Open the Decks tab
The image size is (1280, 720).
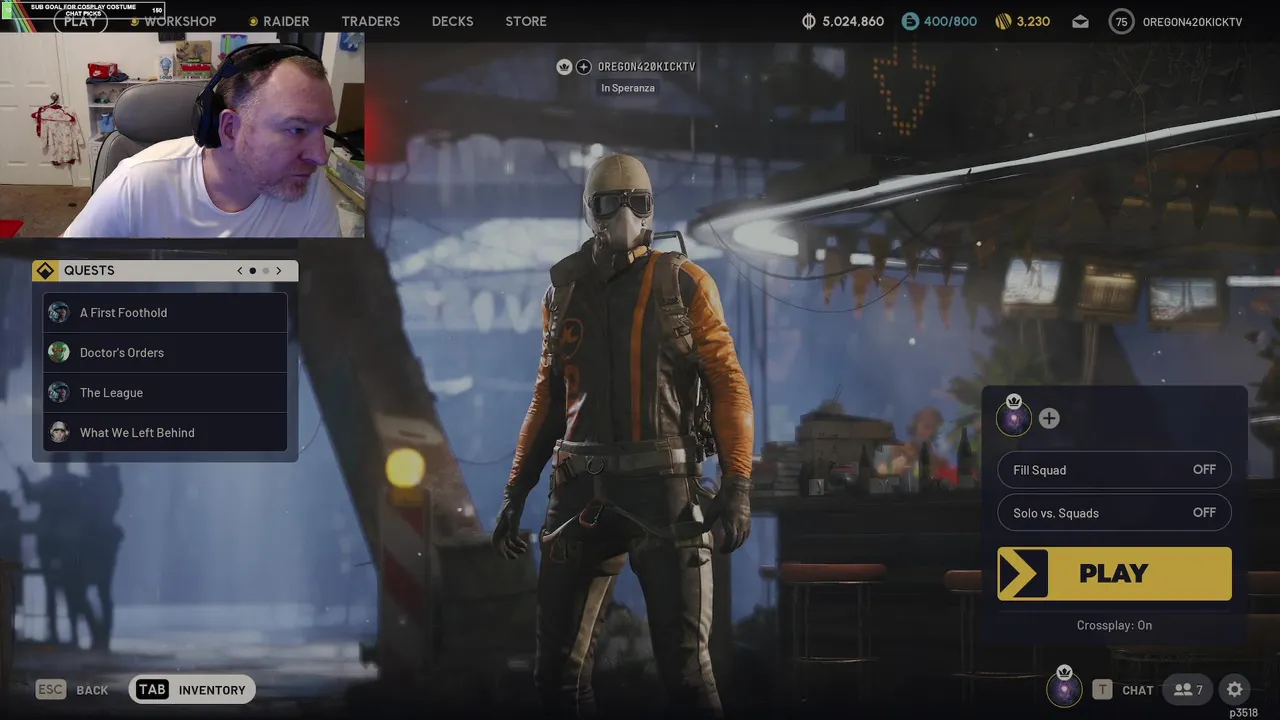coord(452,21)
